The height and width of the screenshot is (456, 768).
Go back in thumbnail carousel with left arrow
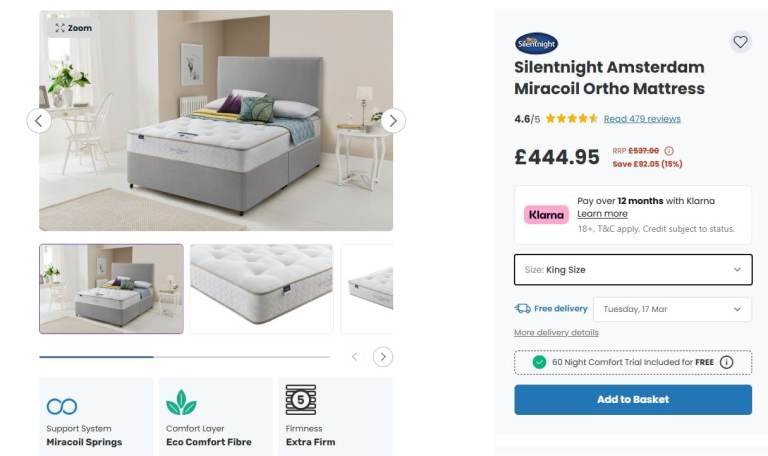[x=355, y=357]
